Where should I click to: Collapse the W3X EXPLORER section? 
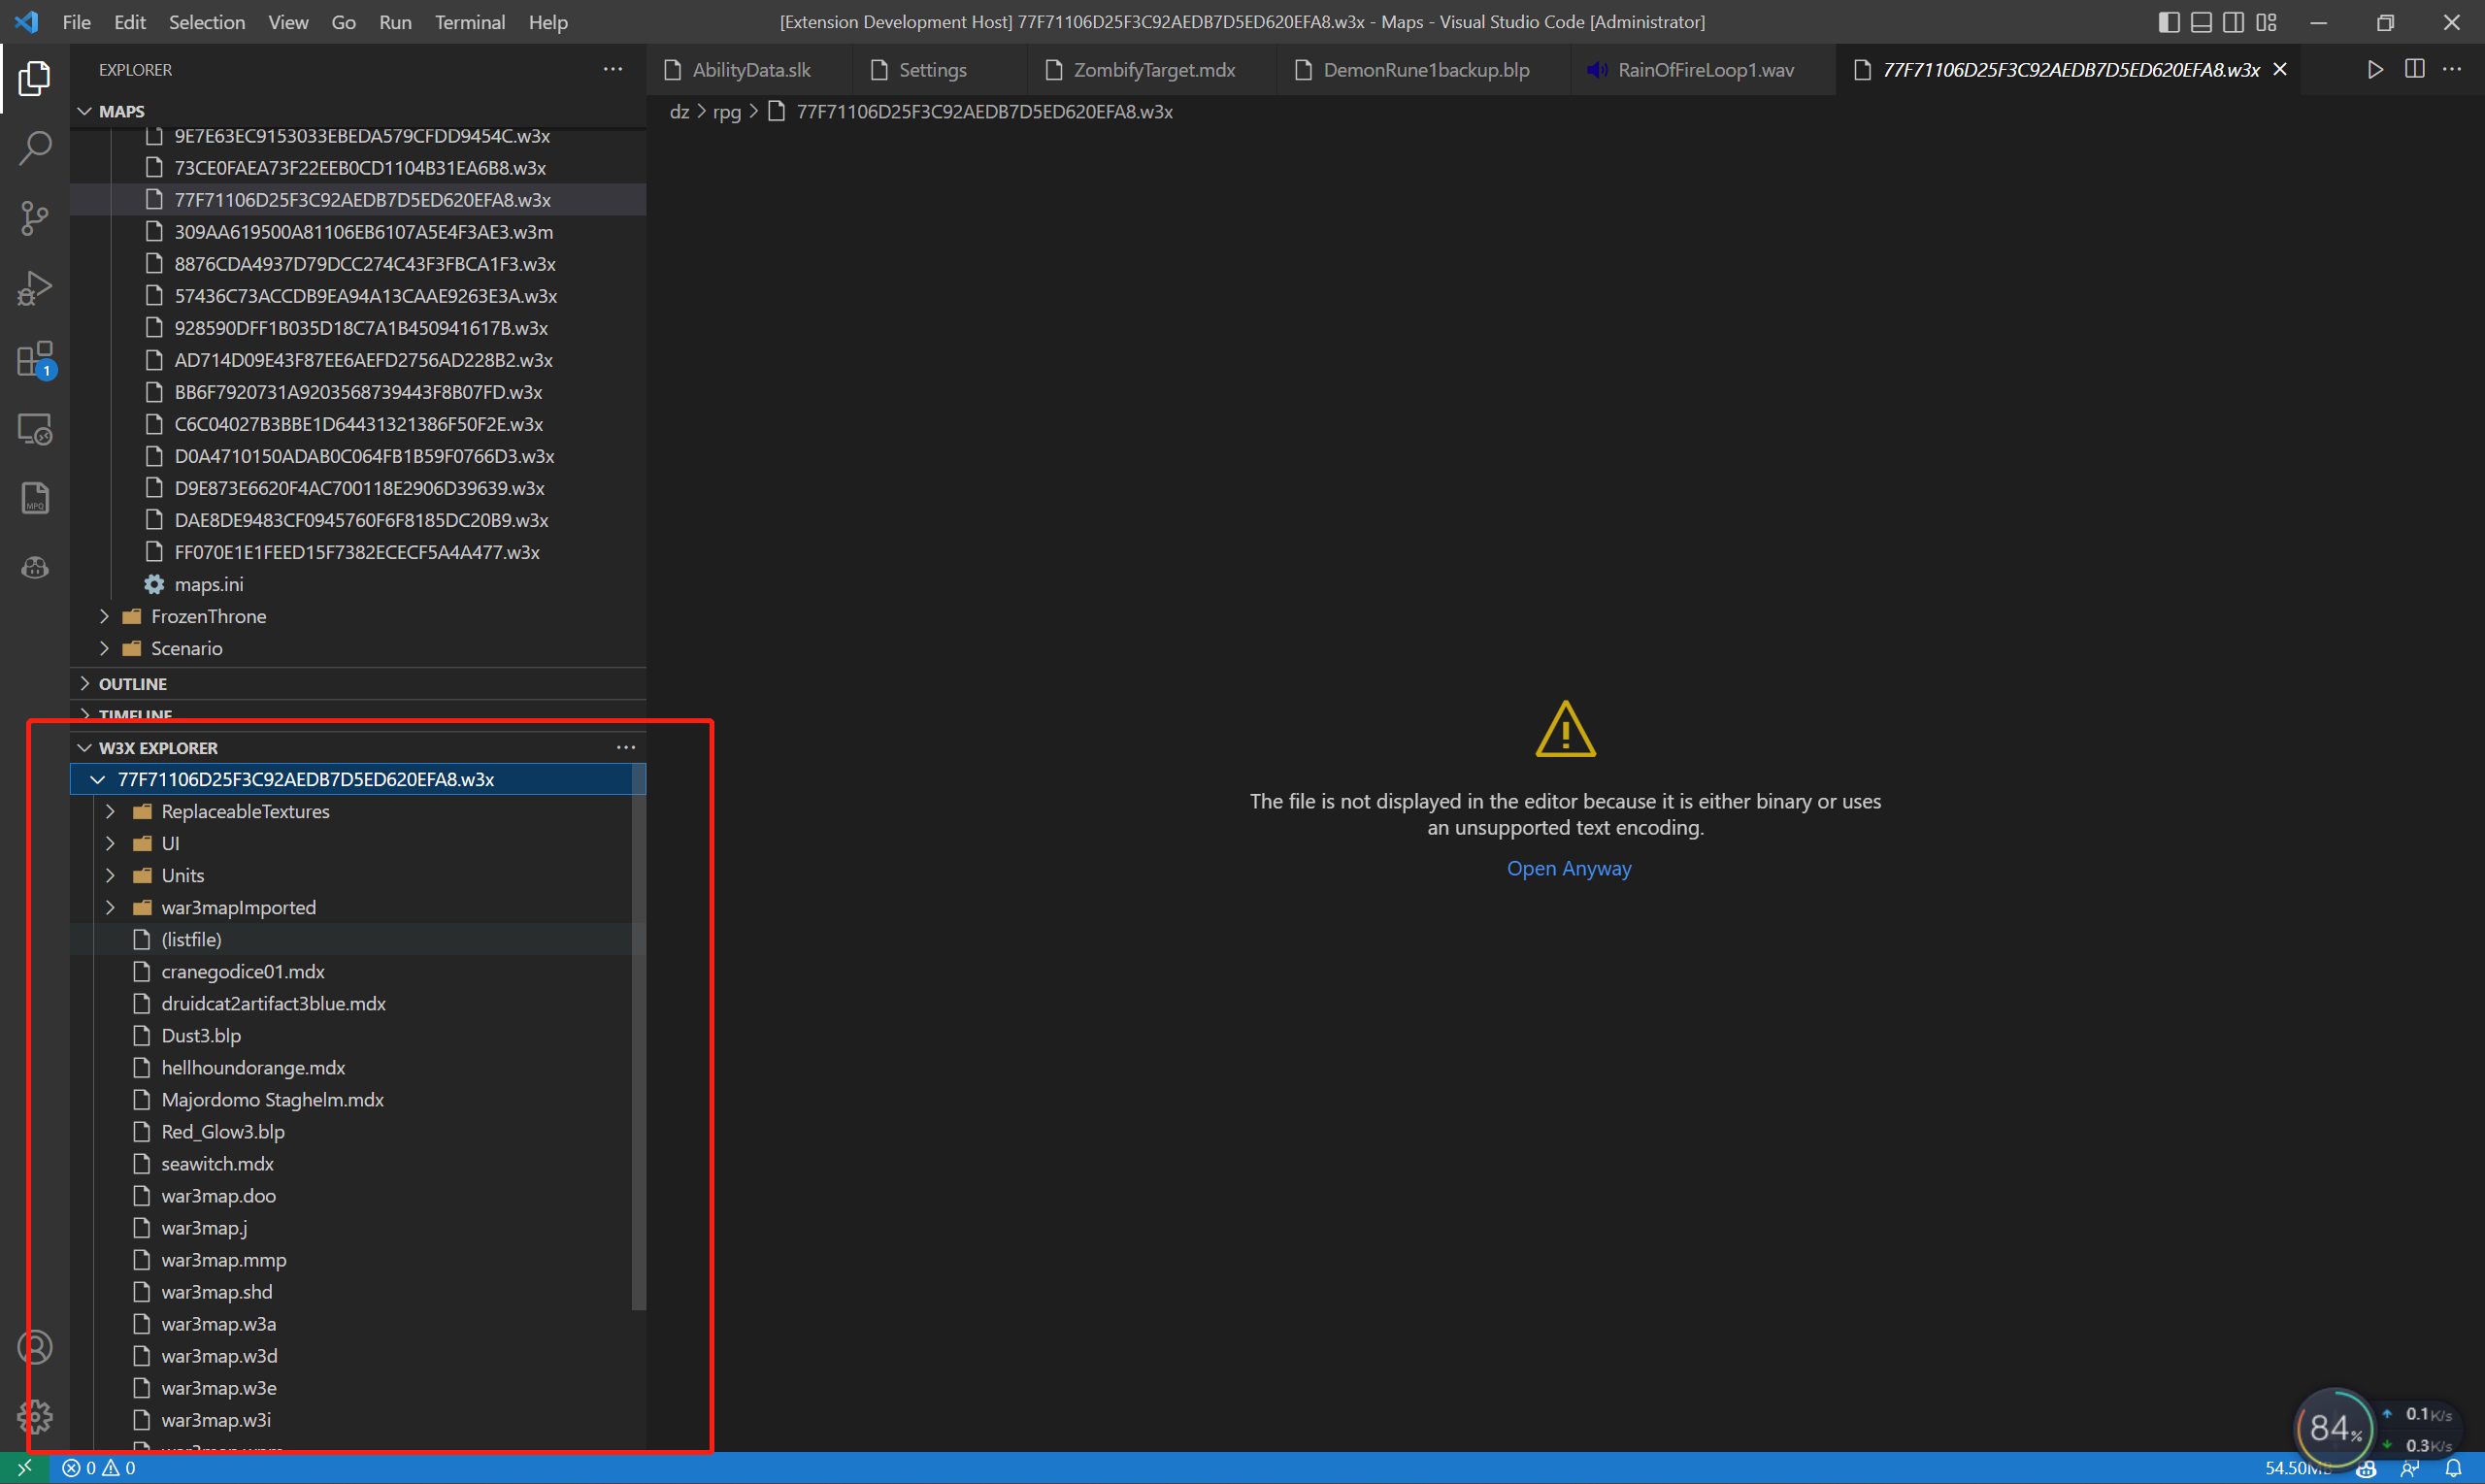(x=85, y=748)
